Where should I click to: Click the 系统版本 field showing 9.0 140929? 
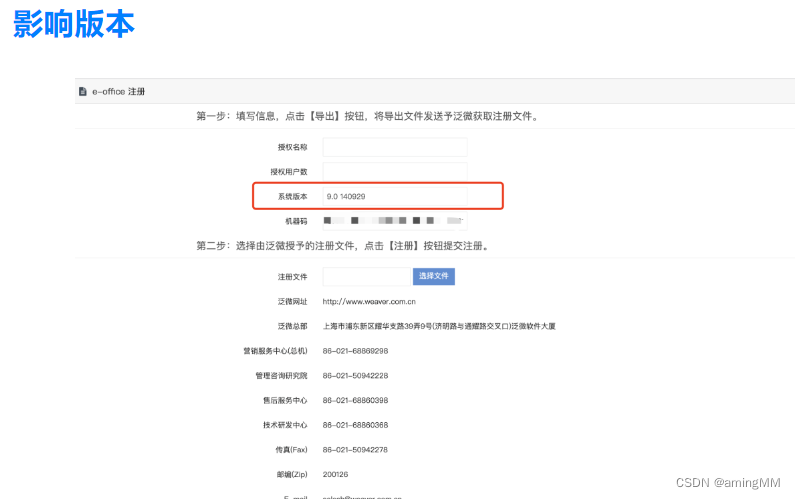coord(395,196)
